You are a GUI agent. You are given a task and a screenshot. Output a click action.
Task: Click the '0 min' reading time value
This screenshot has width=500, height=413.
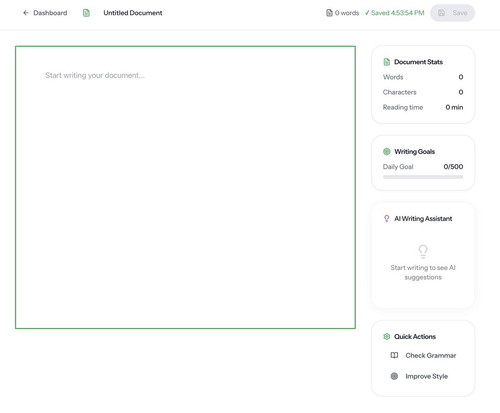pos(454,107)
